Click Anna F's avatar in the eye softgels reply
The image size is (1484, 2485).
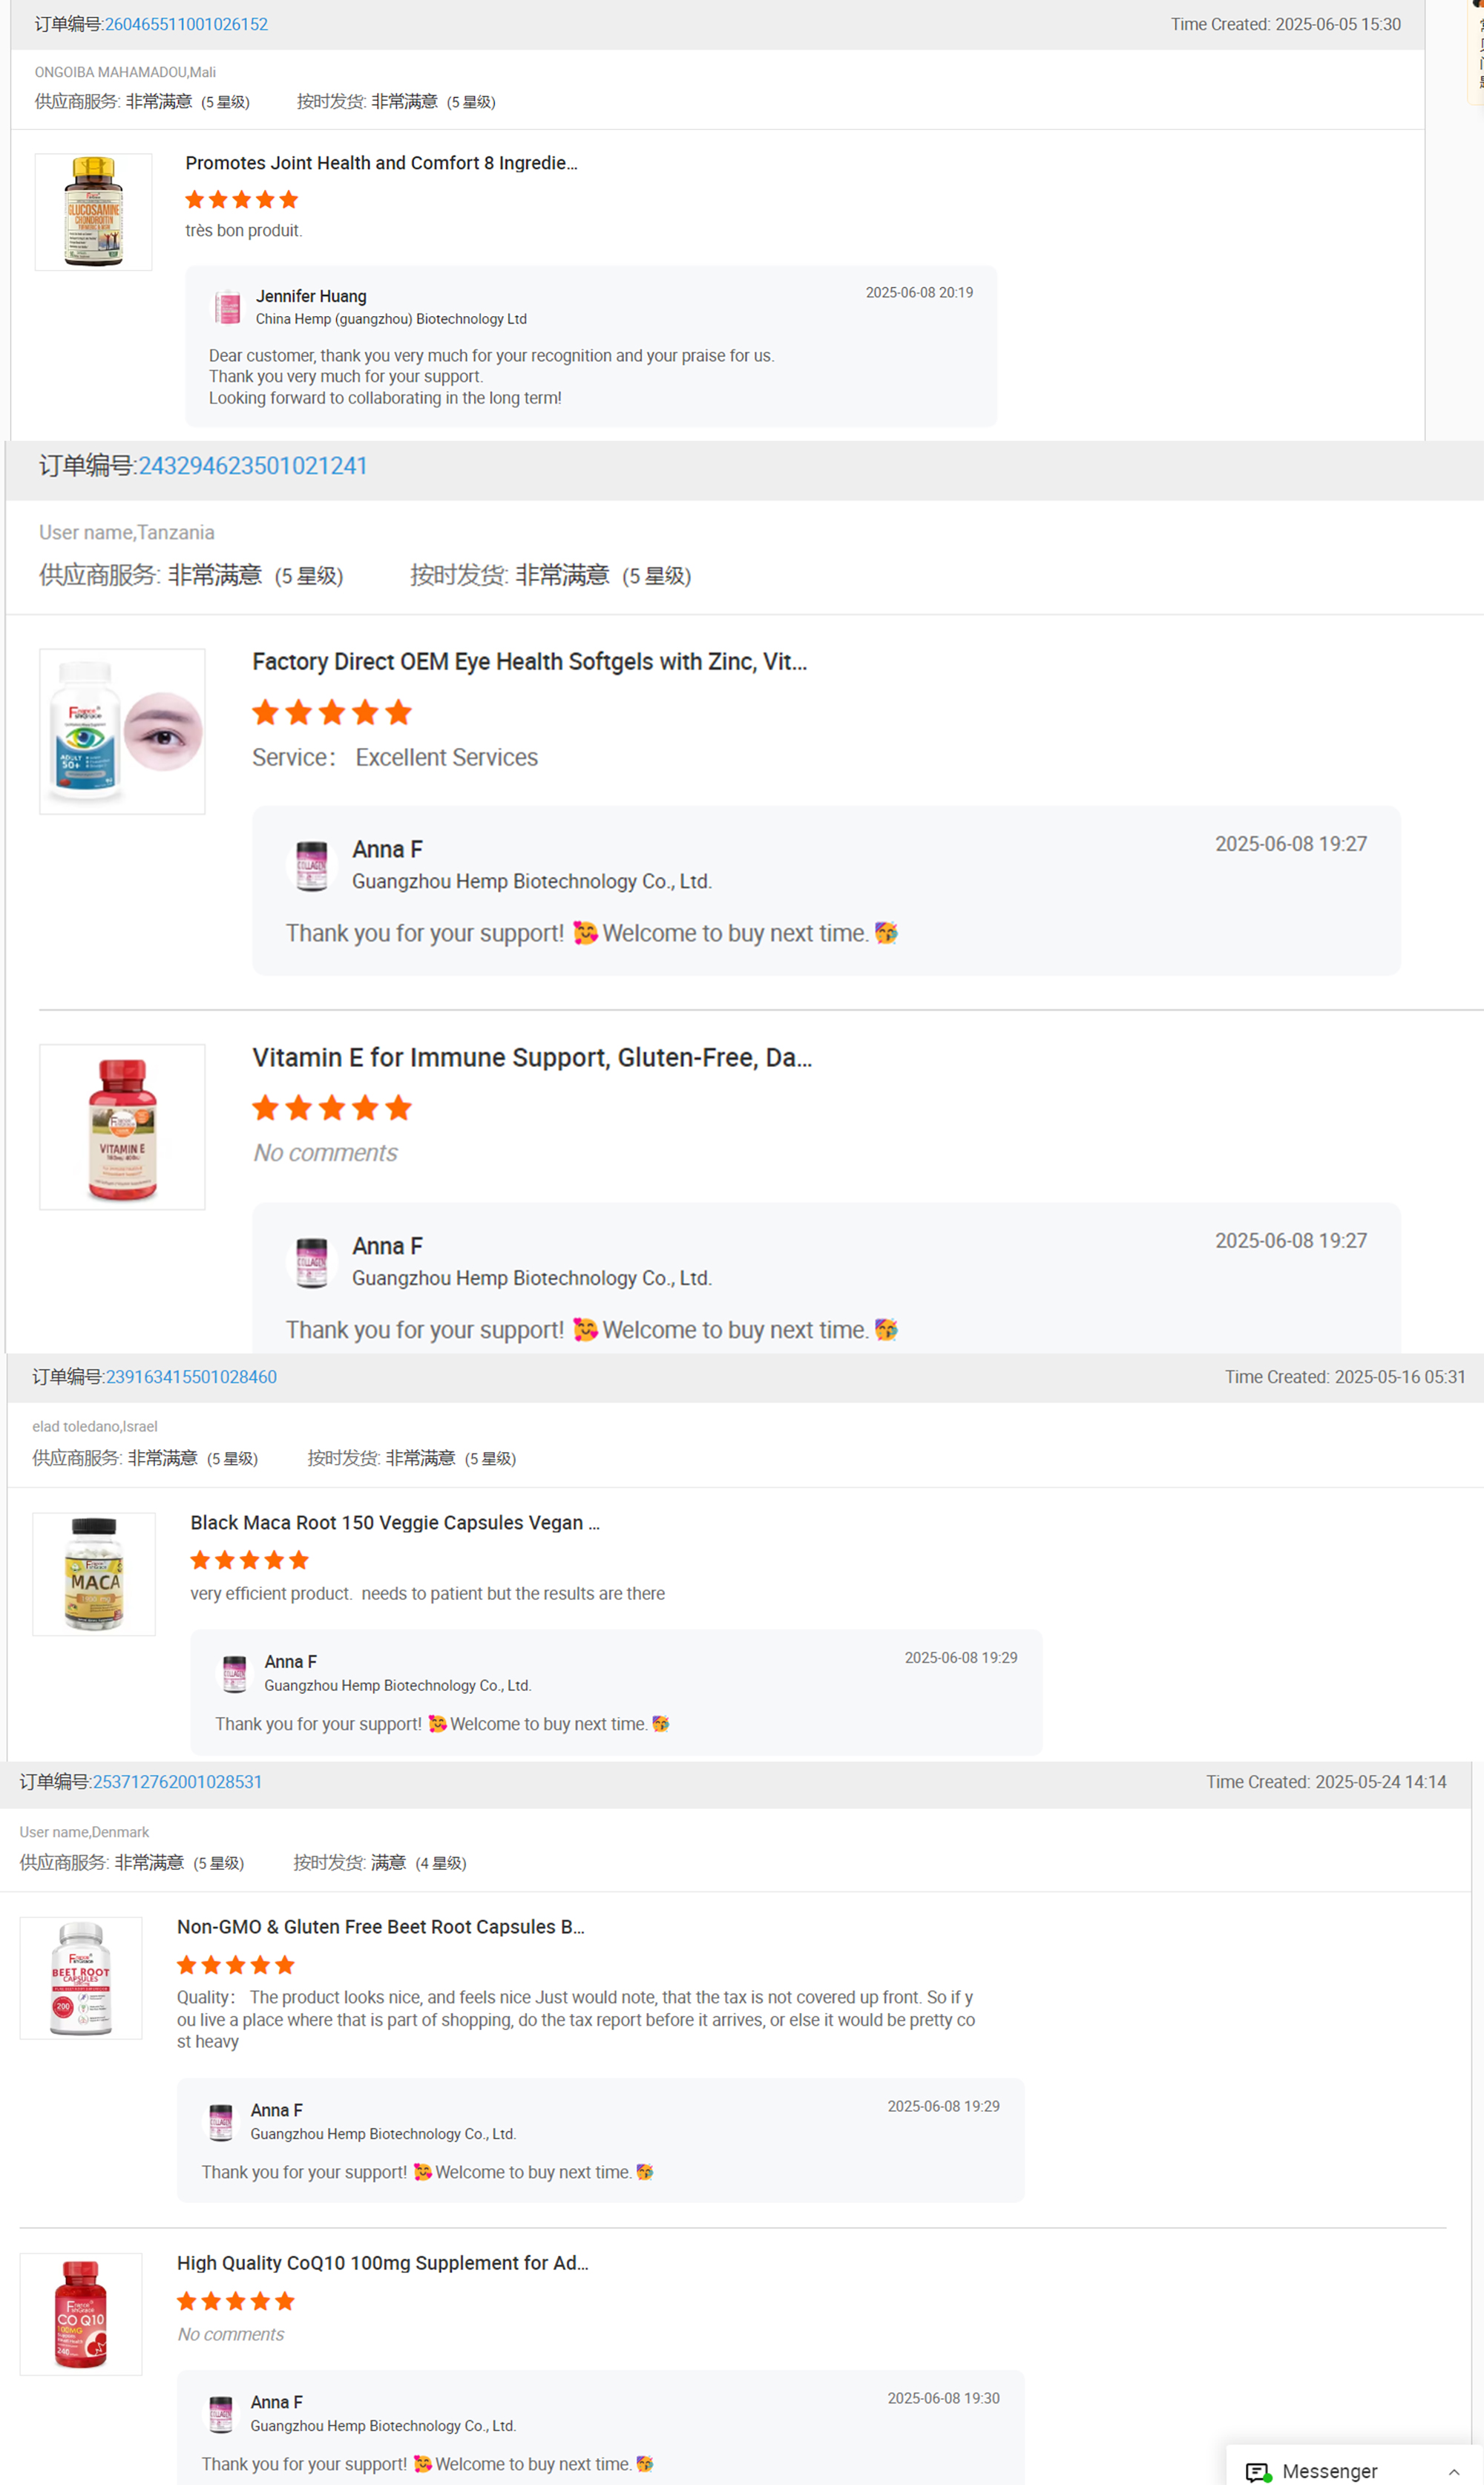click(x=312, y=864)
